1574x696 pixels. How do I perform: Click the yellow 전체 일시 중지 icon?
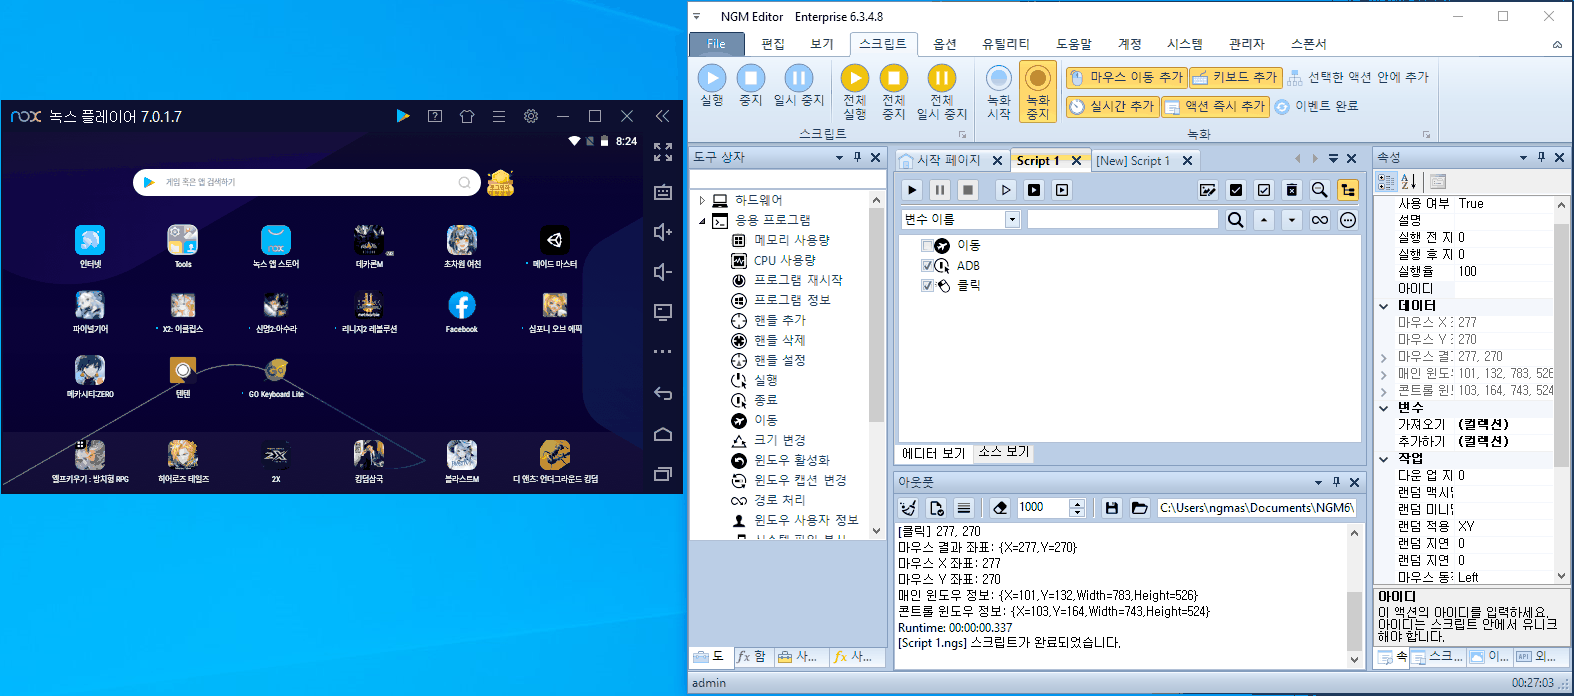[942, 78]
